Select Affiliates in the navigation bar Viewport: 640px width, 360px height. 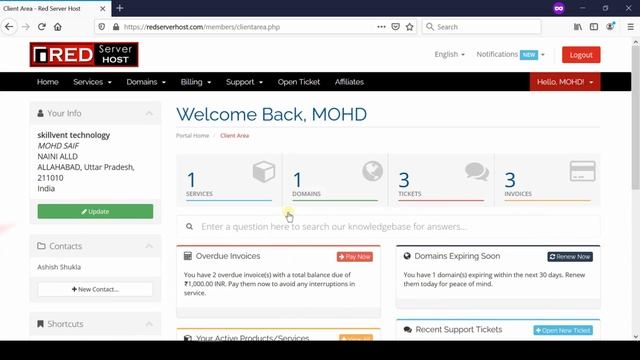349,82
